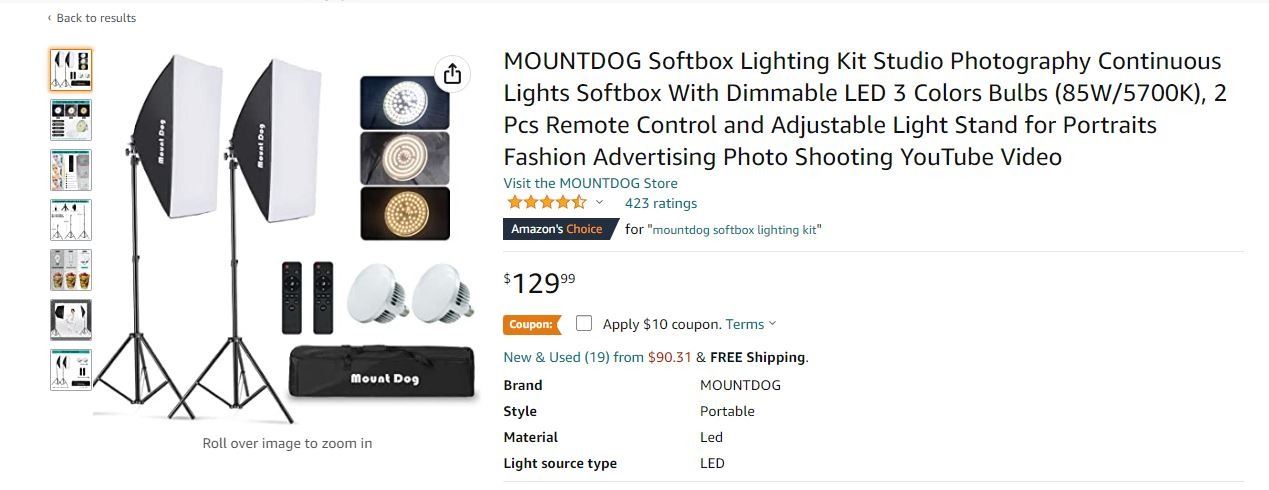Expand the star ratings dropdown arrow

(x=599, y=203)
